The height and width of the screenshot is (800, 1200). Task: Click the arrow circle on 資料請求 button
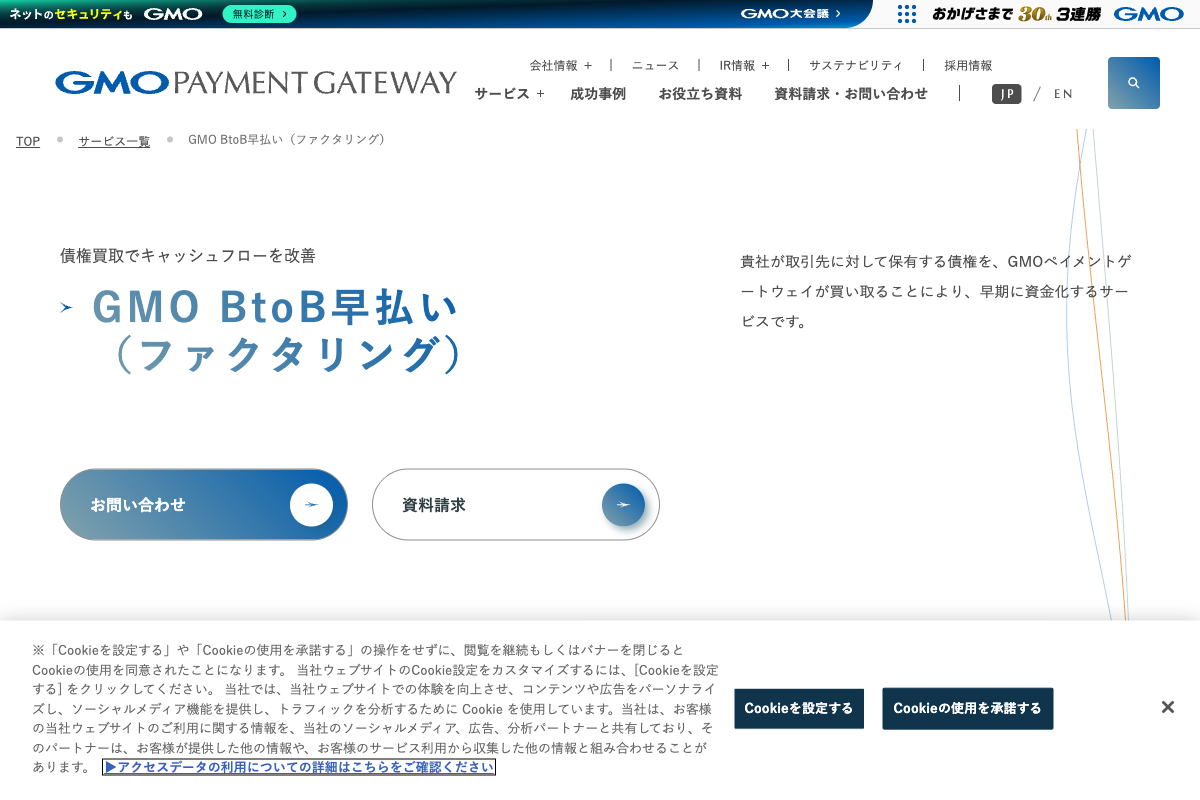coord(623,505)
